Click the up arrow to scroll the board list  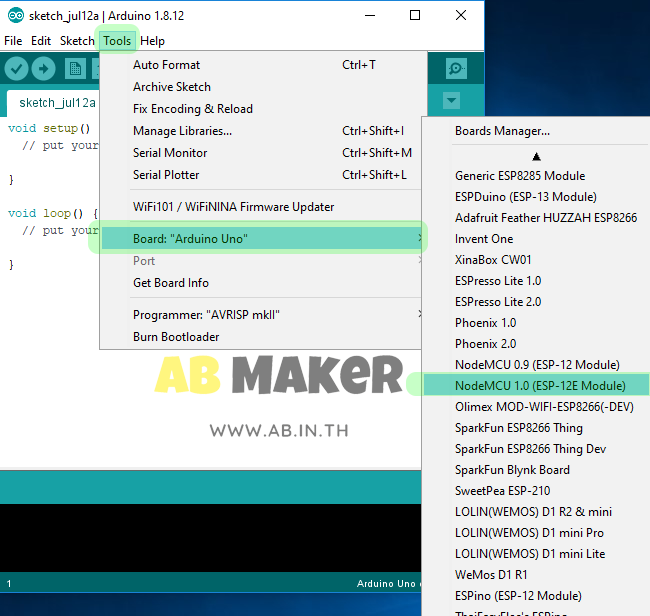pos(536,157)
